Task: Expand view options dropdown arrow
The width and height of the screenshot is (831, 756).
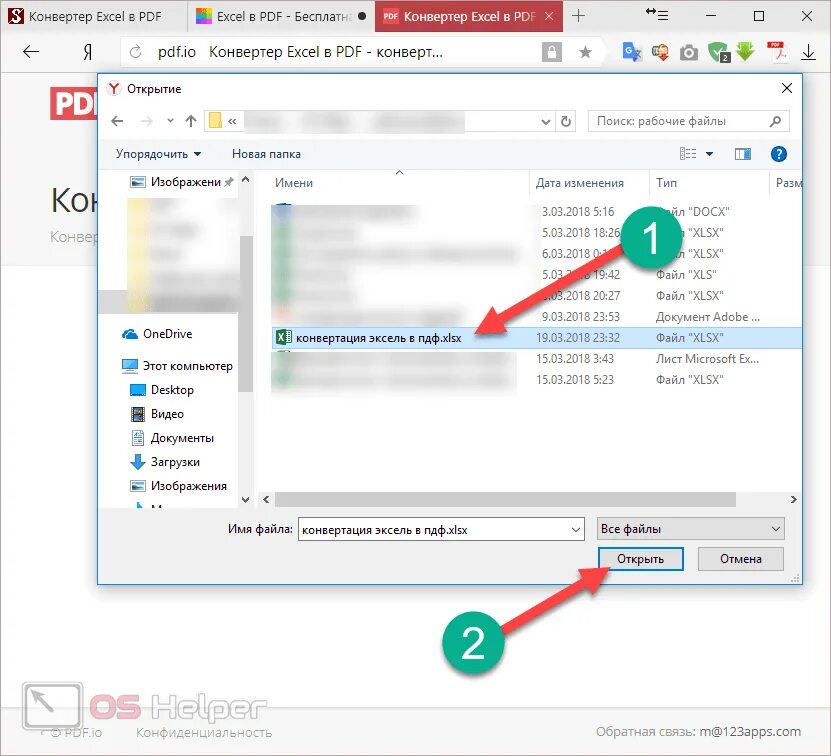Action: 709,154
